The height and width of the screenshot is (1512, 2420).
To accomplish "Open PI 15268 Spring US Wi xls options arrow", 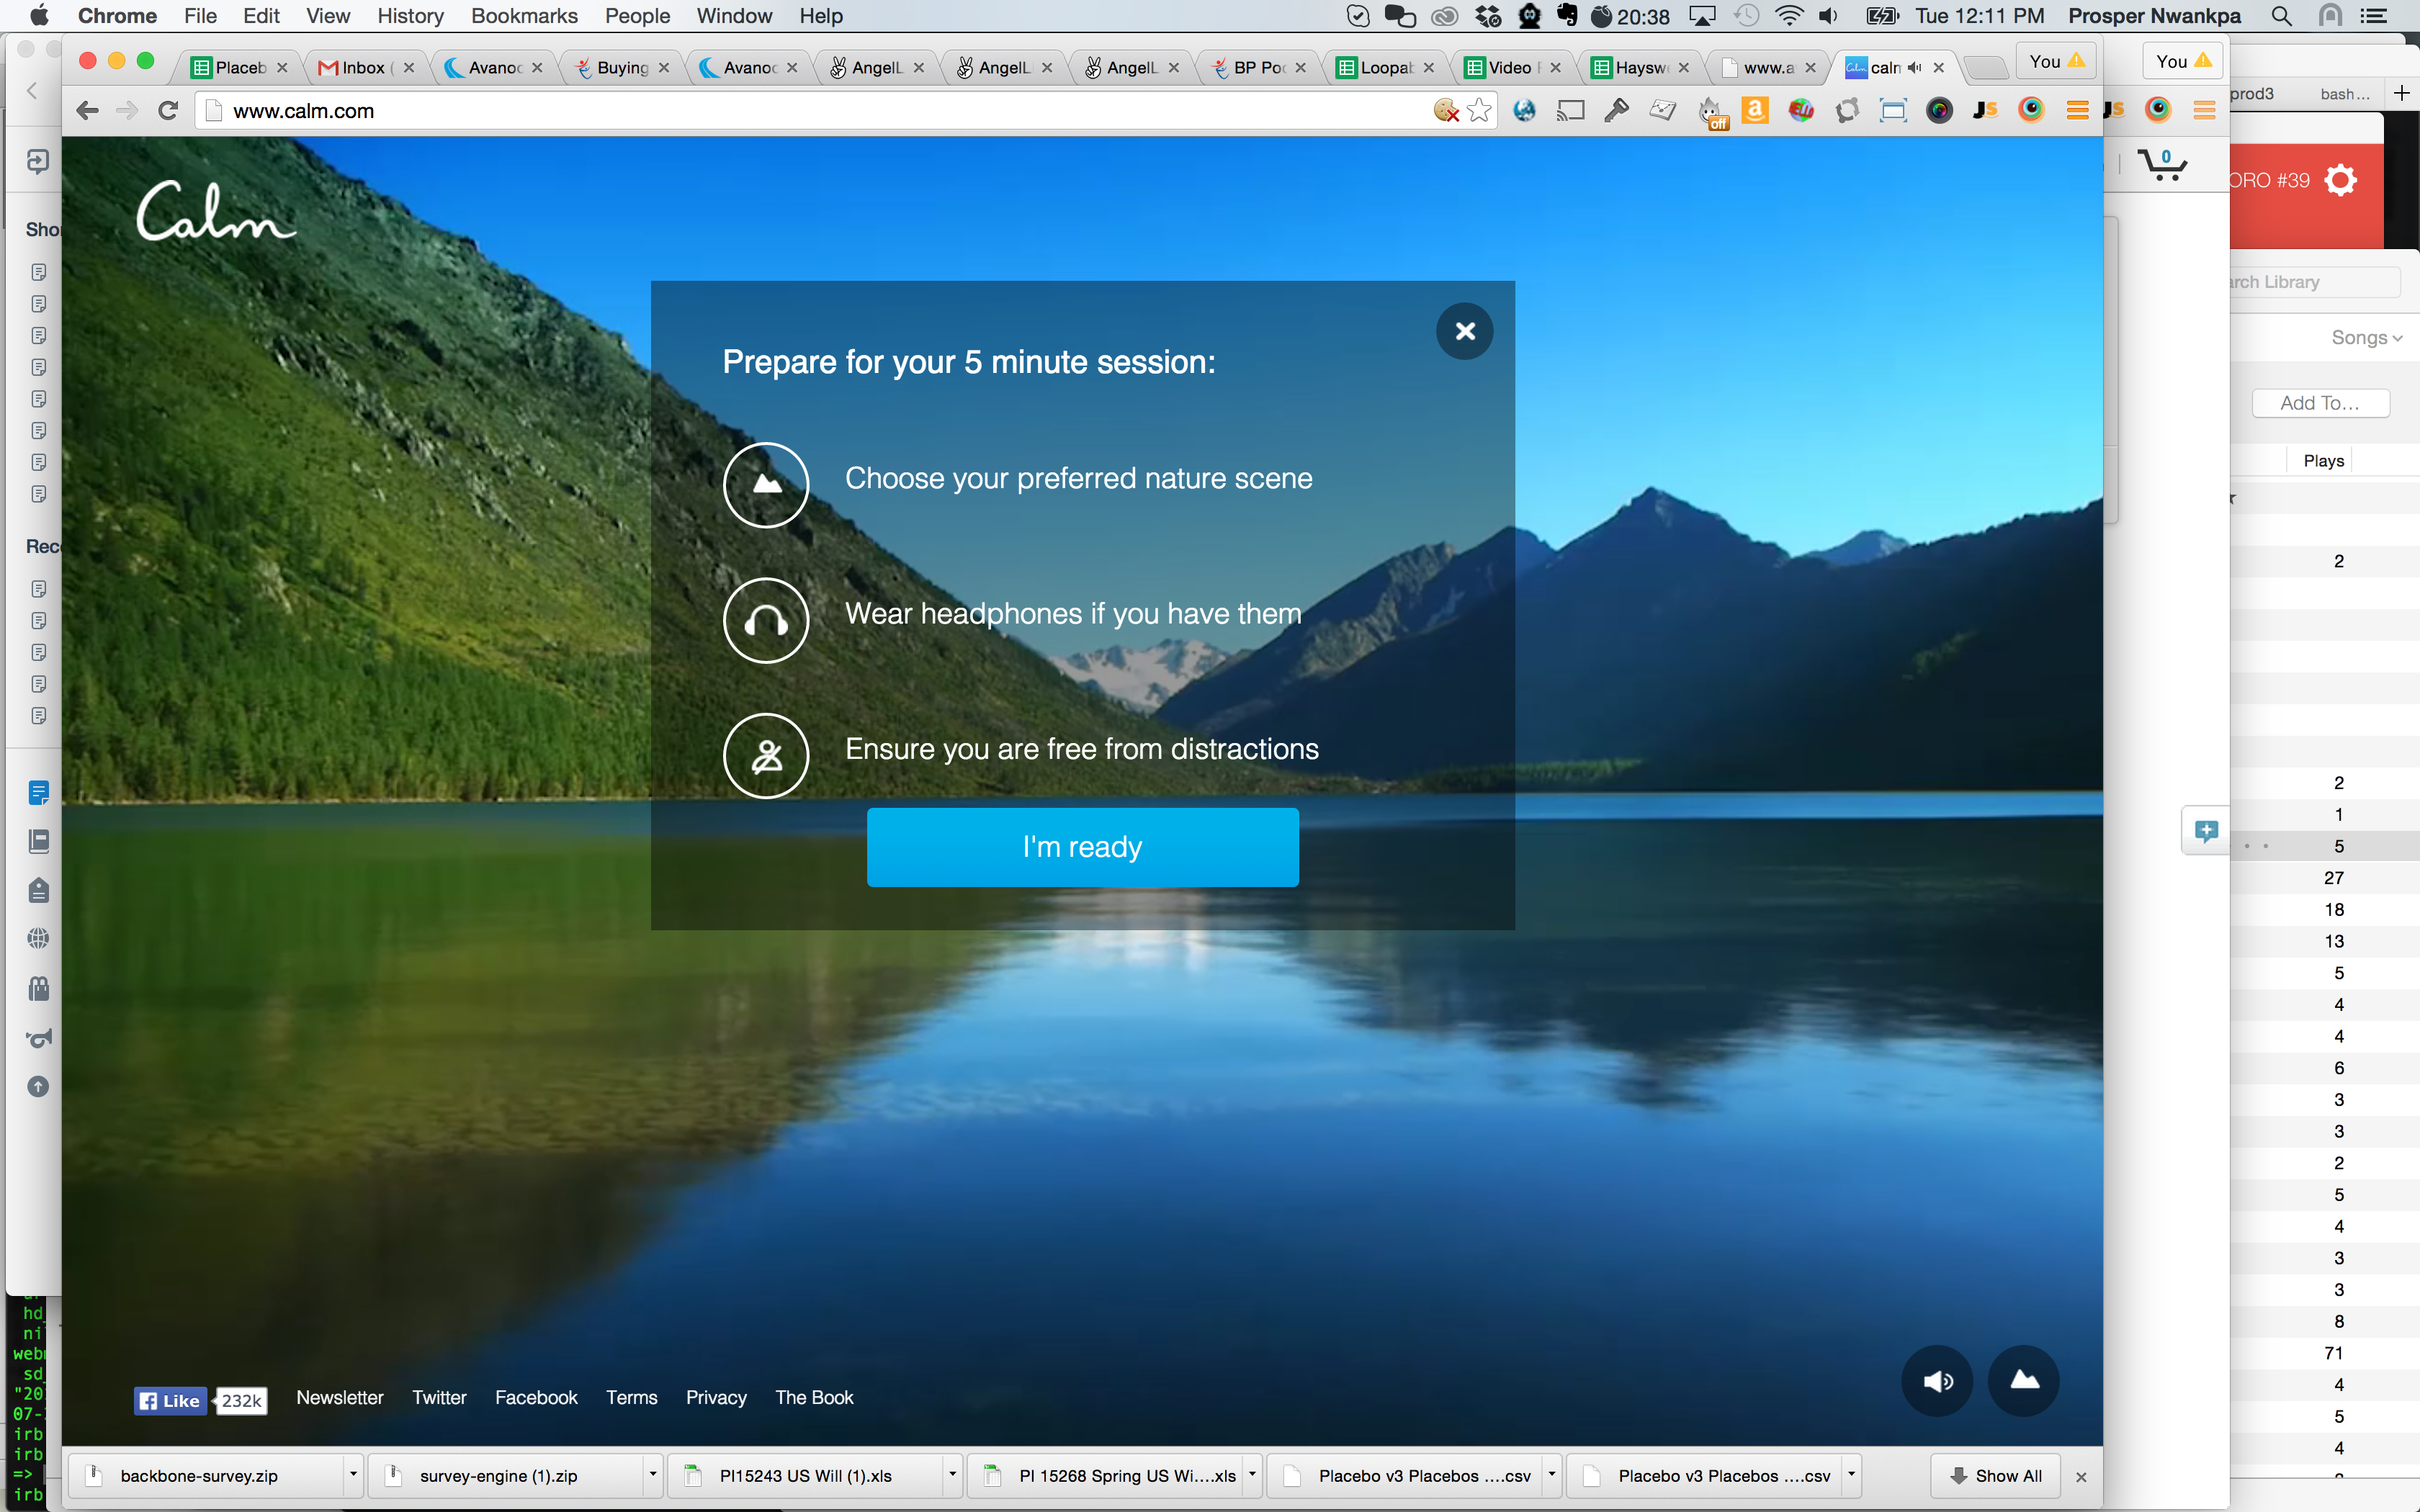I will (1252, 1475).
